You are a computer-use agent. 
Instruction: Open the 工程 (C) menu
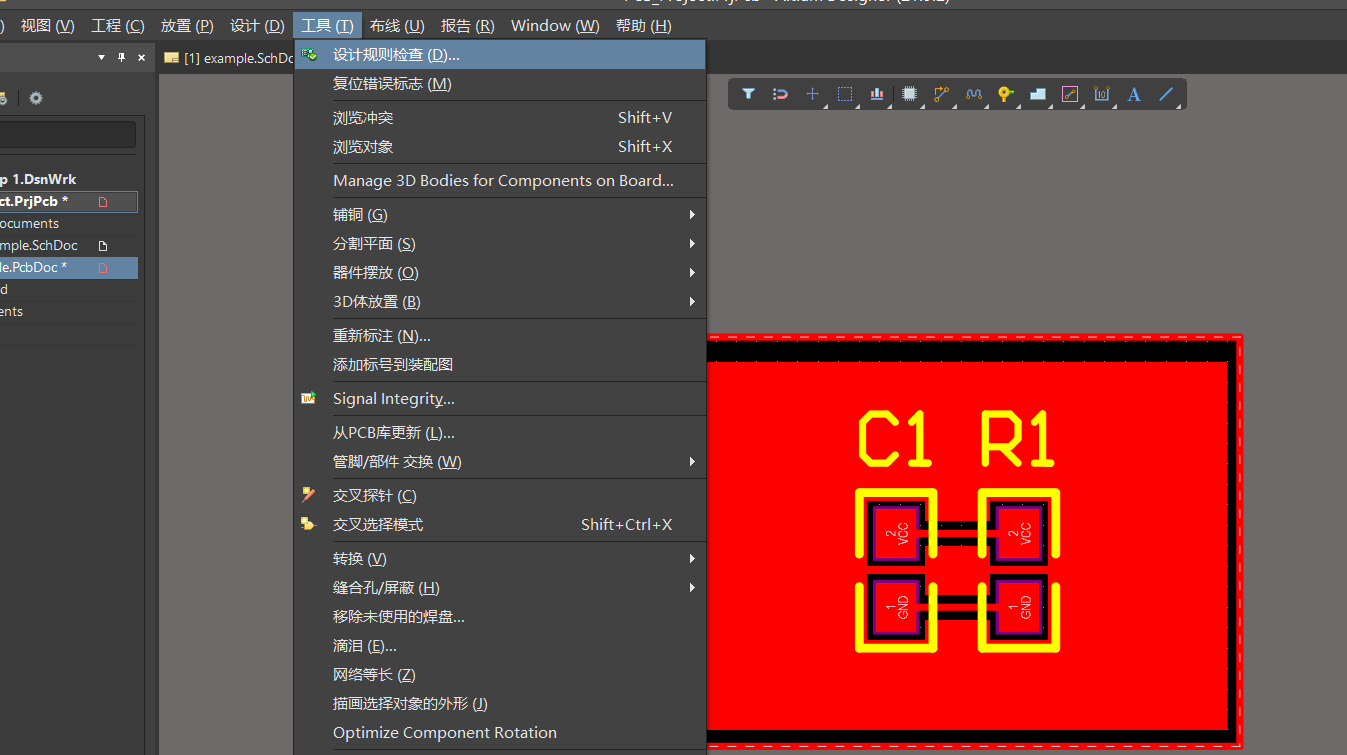118,26
